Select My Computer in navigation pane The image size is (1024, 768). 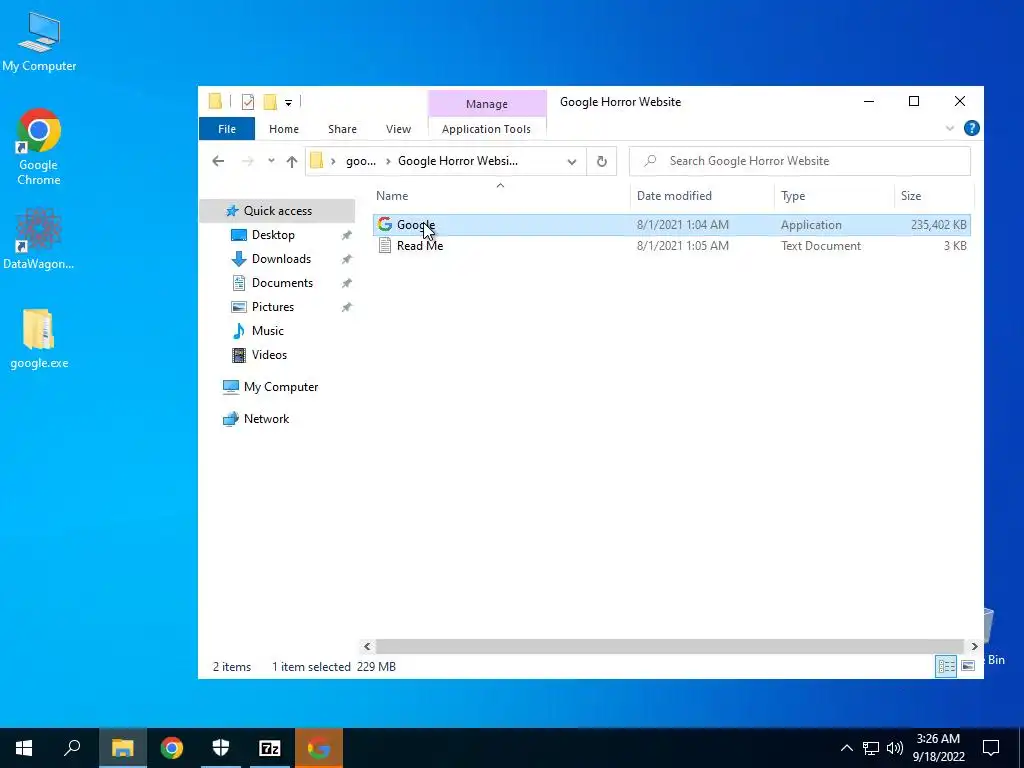pos(281,387)
